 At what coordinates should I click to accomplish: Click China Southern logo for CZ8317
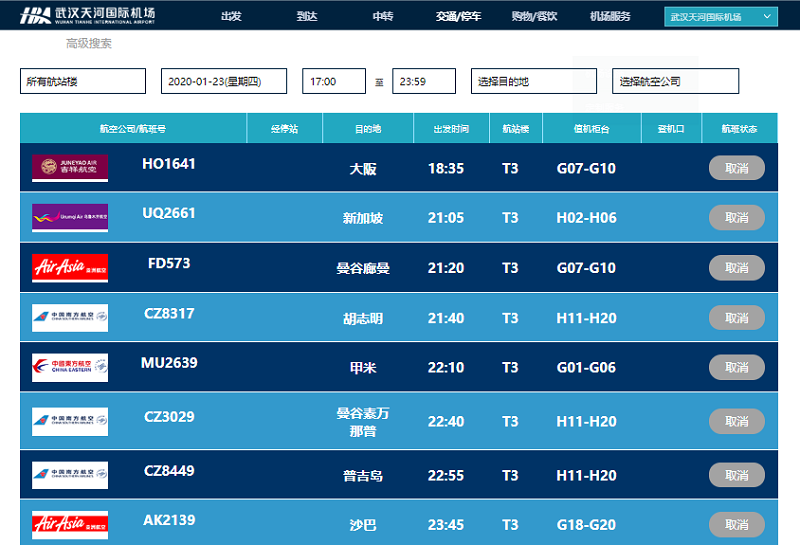click(x=70, y=318)
